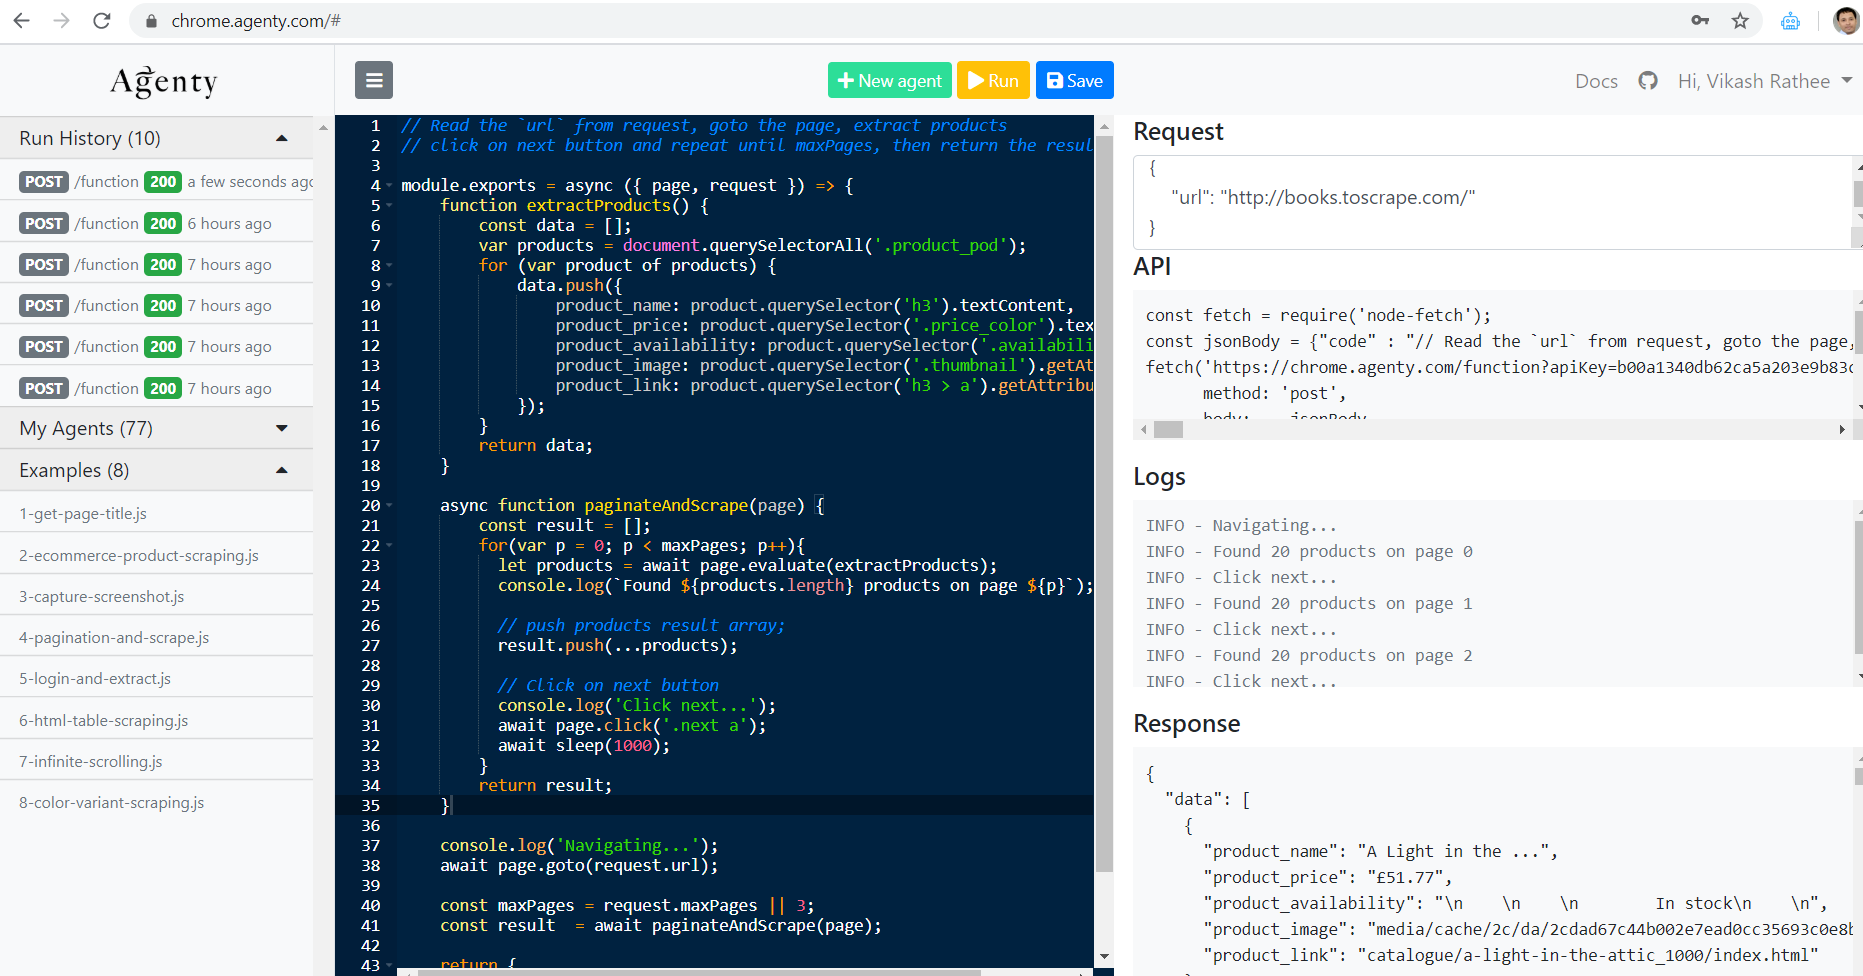This screenshot has width=1863, height=976.
Task: Click the Agenty logo
Action: tap(163, 81)
